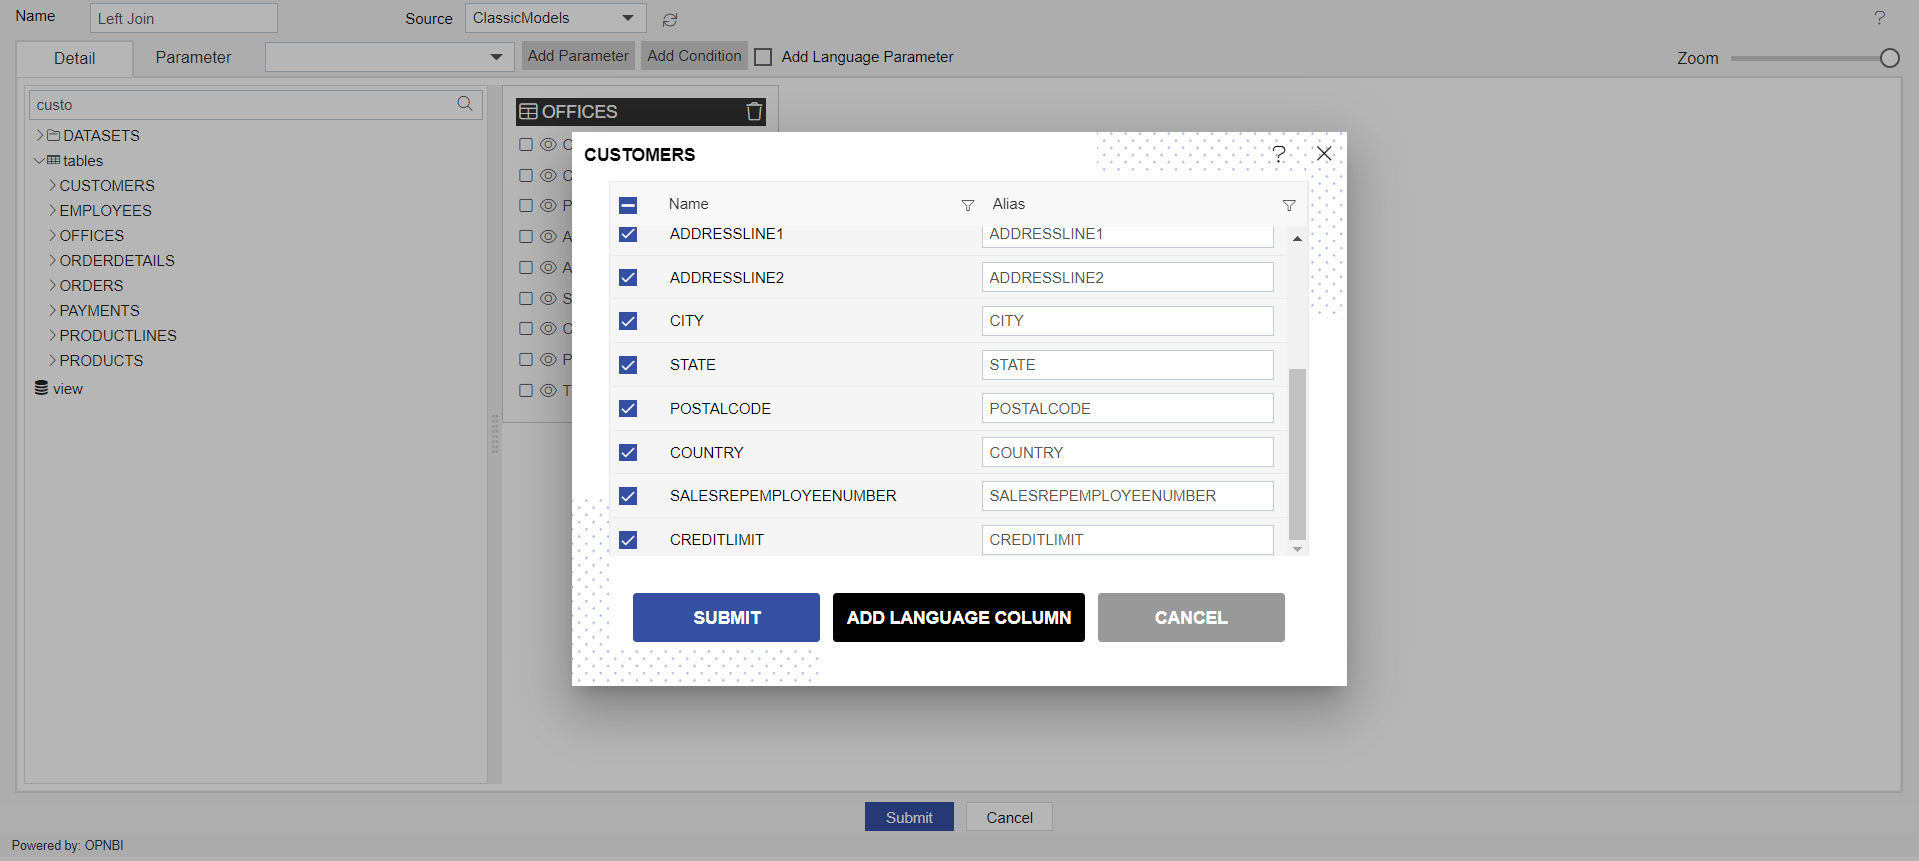Edit the POSTALCODE alias input field
1919x861 pixels.
(x=1127, y=408)
